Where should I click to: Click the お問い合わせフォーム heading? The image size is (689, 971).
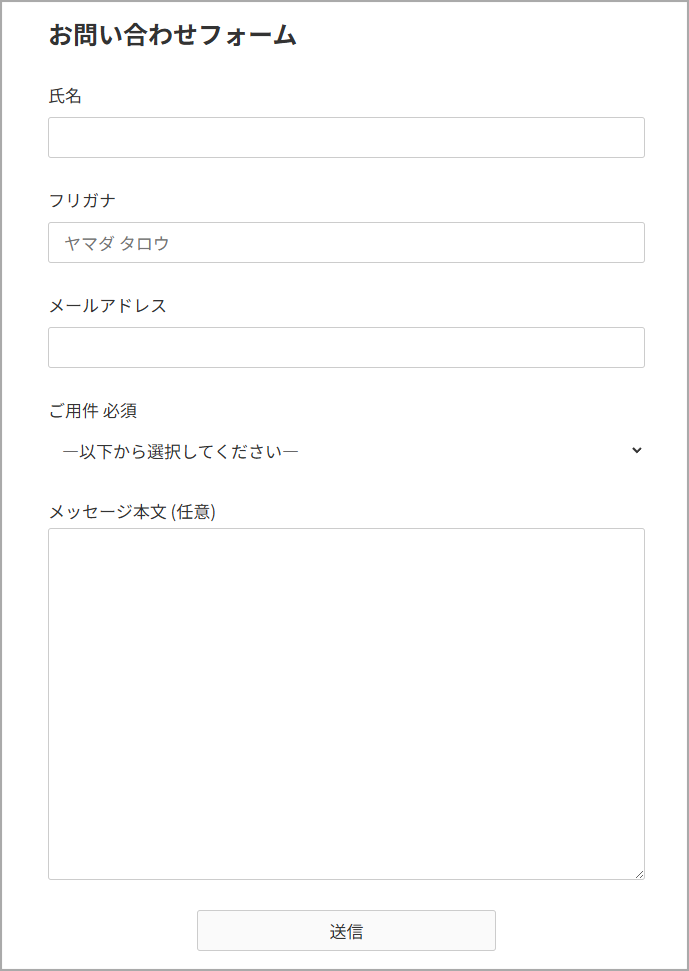173,36
